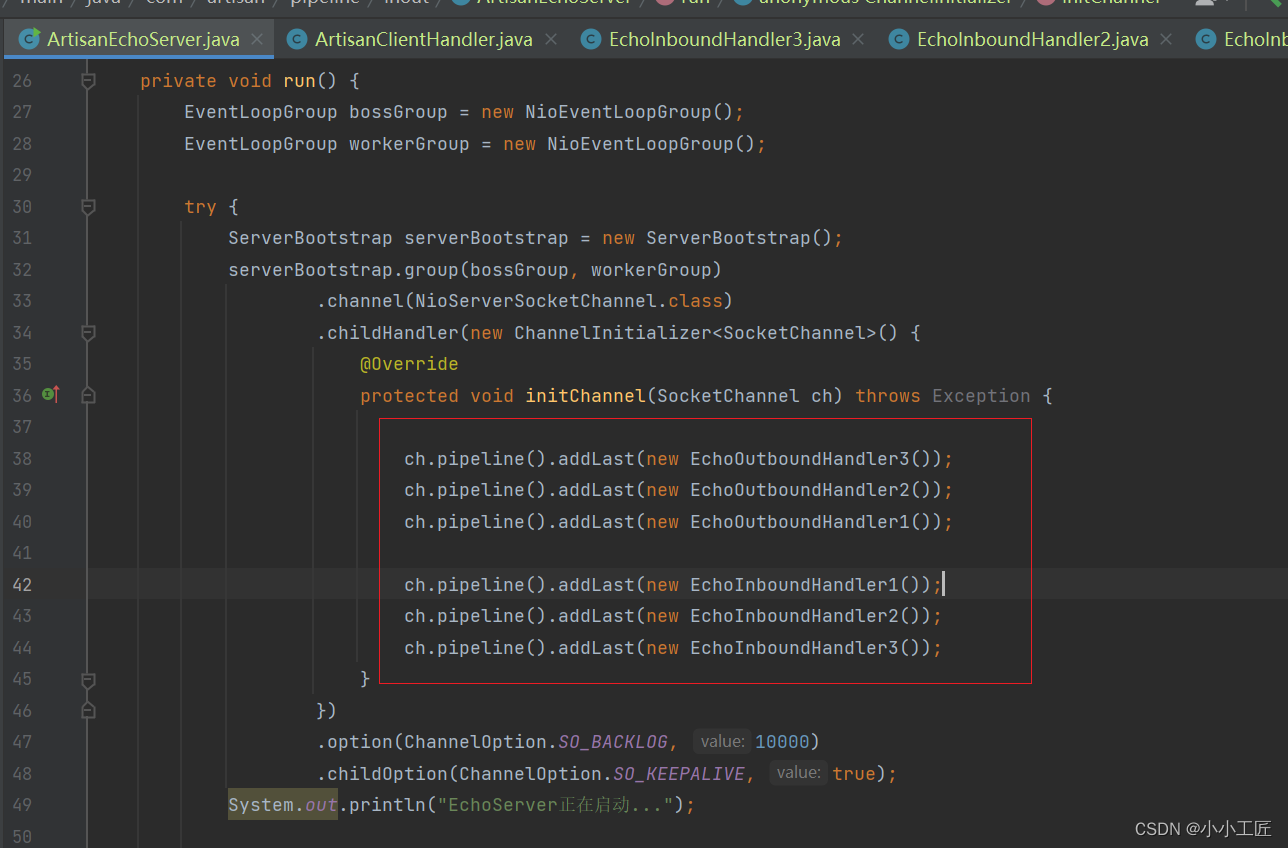The height and width of the screenshot is (848, 1288).
Task: Collapse the try block fold on line 30
Action: click(x=88, y=207)
